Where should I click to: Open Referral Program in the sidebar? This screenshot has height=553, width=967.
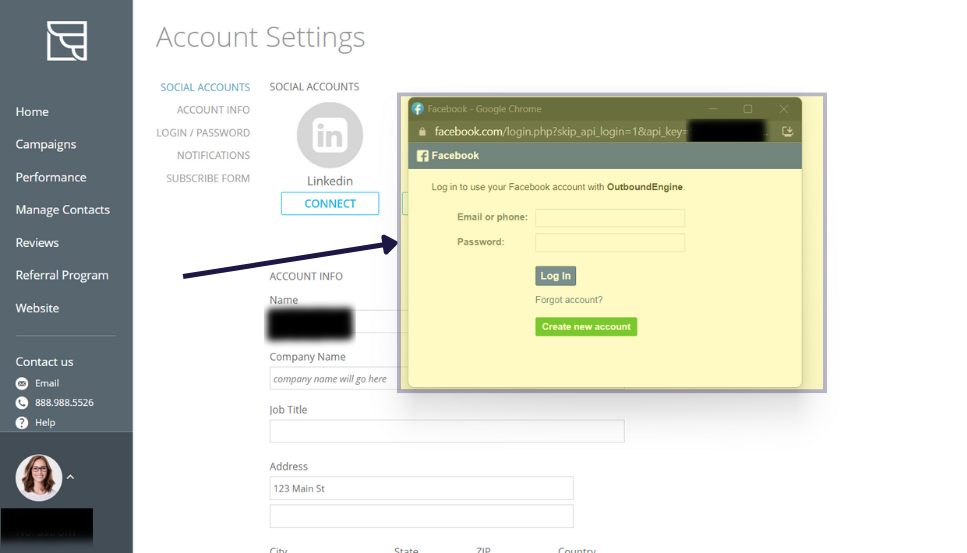[62, 275]
